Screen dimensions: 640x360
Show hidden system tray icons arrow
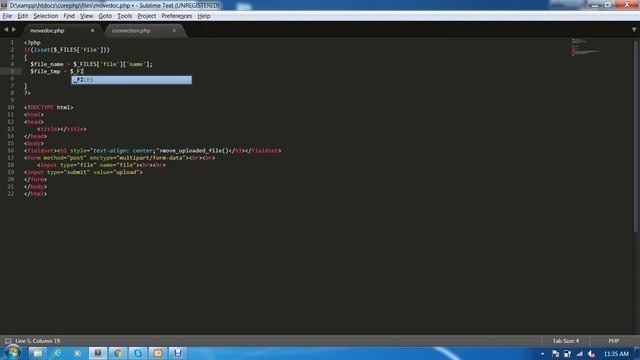tap(542, 354)
